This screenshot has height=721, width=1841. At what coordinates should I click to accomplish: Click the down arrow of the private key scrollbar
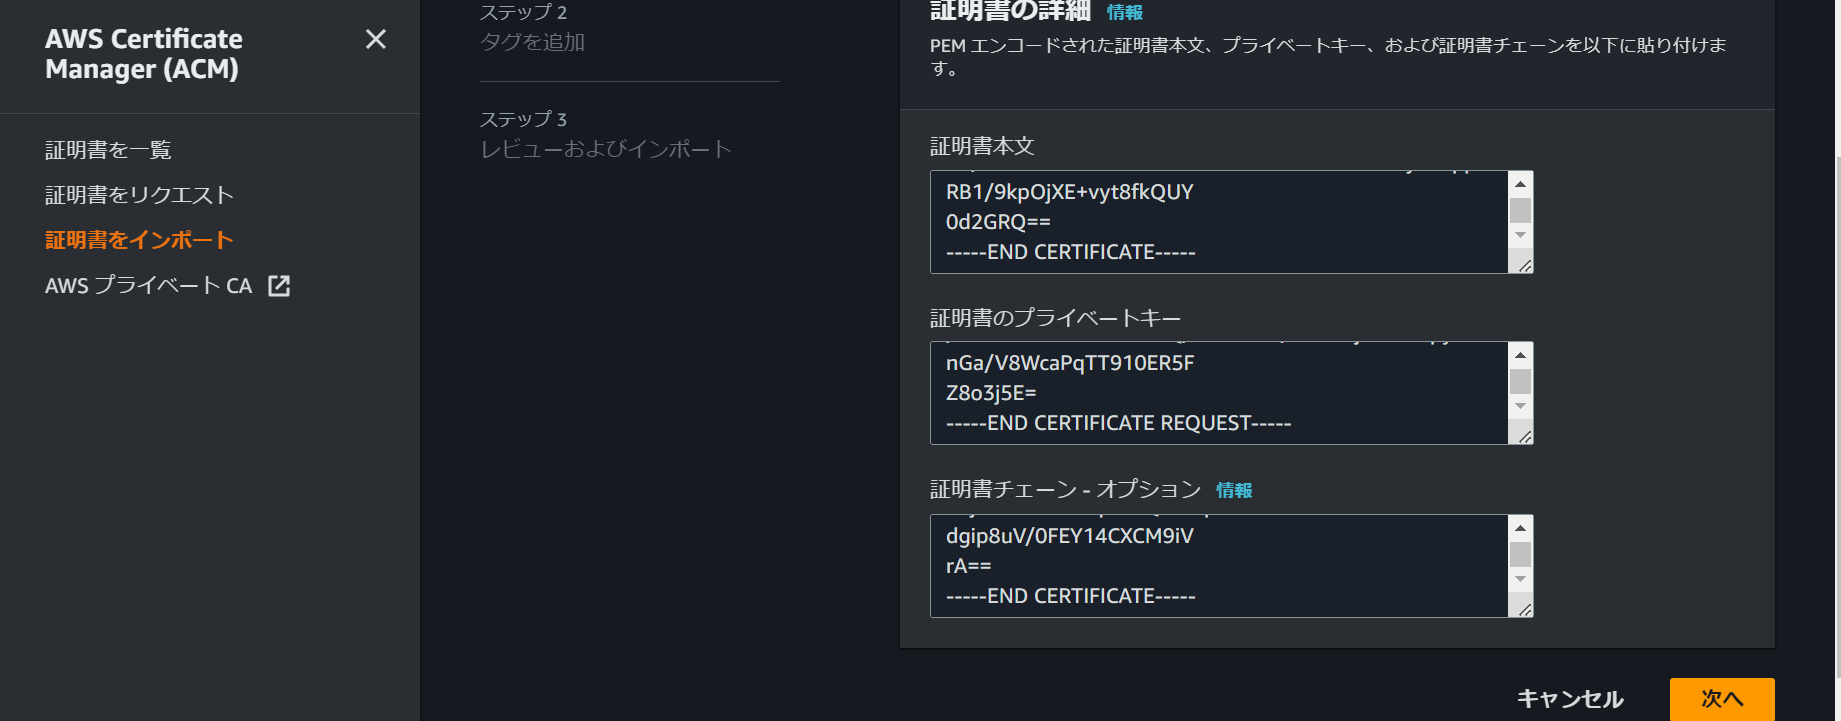coord(1520,407)
